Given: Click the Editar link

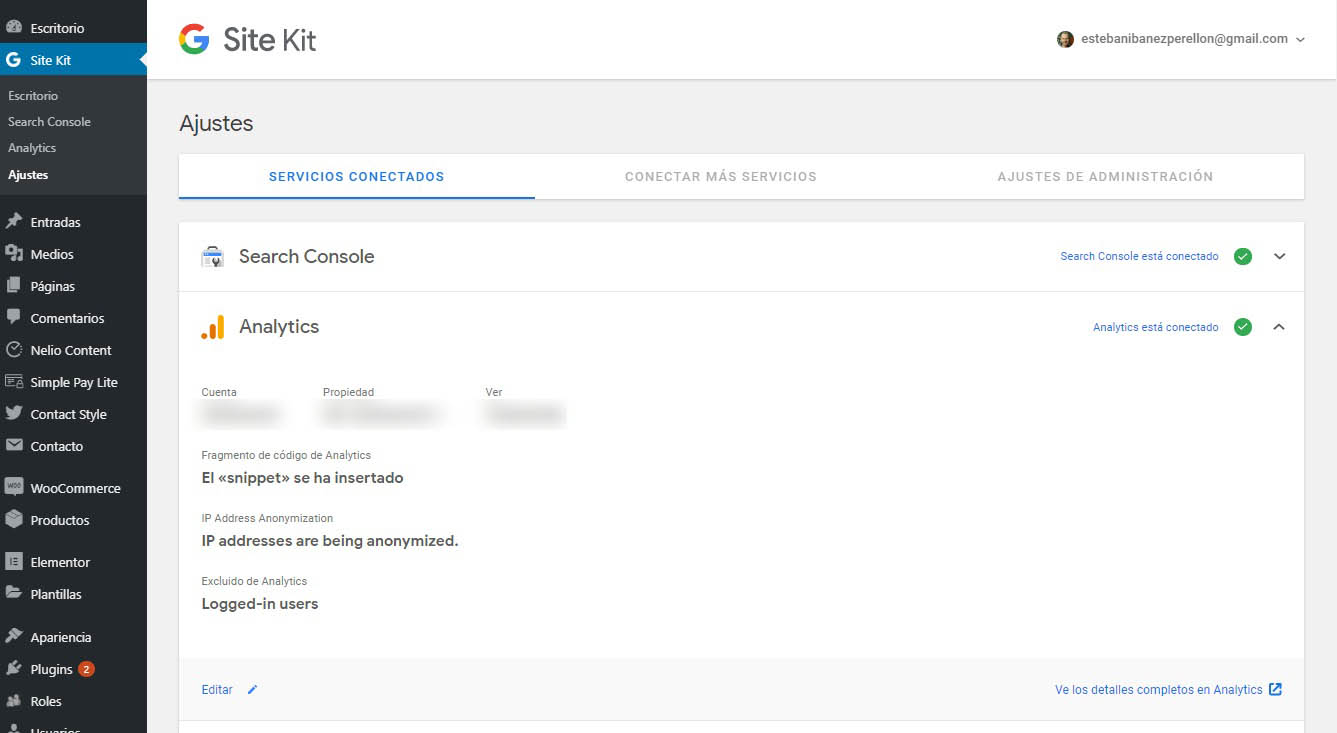Looking at the screenshot, I should click(217, 690).
